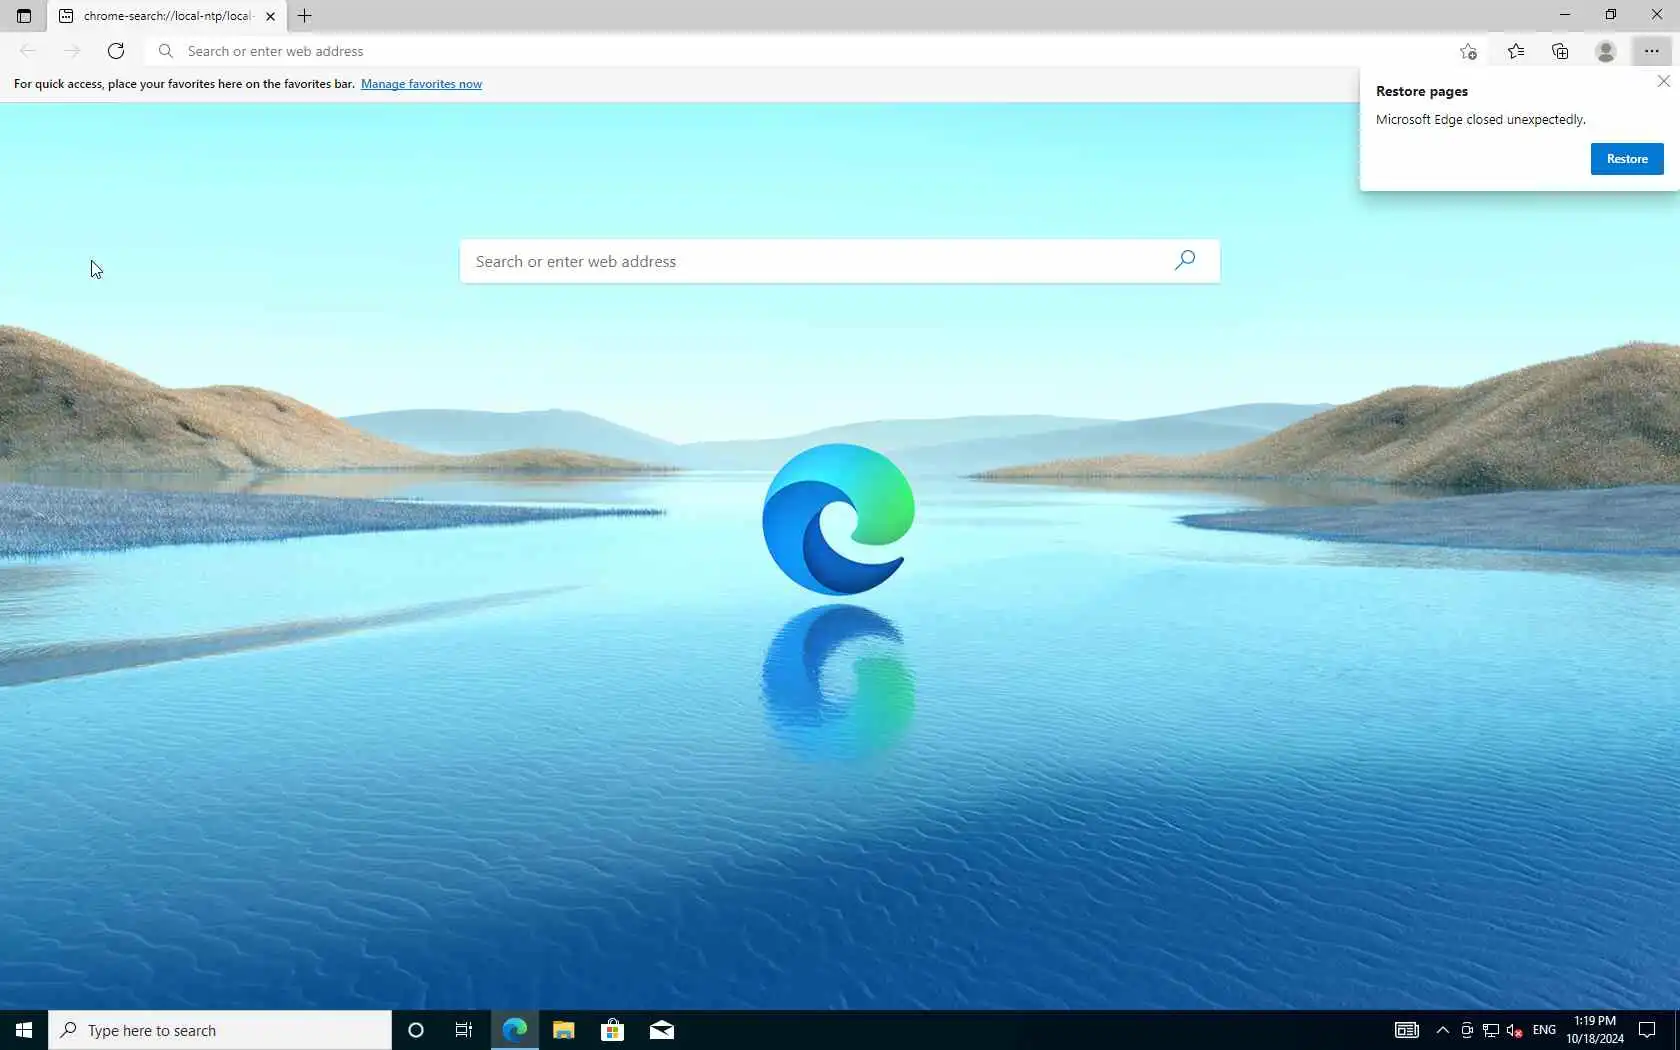This screenshot has width=1680, height=1050.
Task: Open the clock showing 1:19 PM
Action: [x=1595, y=1030]
